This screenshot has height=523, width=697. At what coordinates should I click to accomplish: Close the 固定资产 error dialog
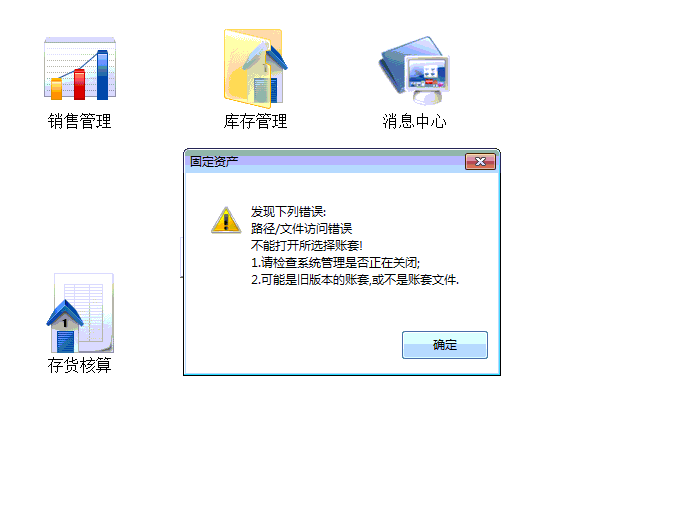pyautogui.click(x=480, y=162)
